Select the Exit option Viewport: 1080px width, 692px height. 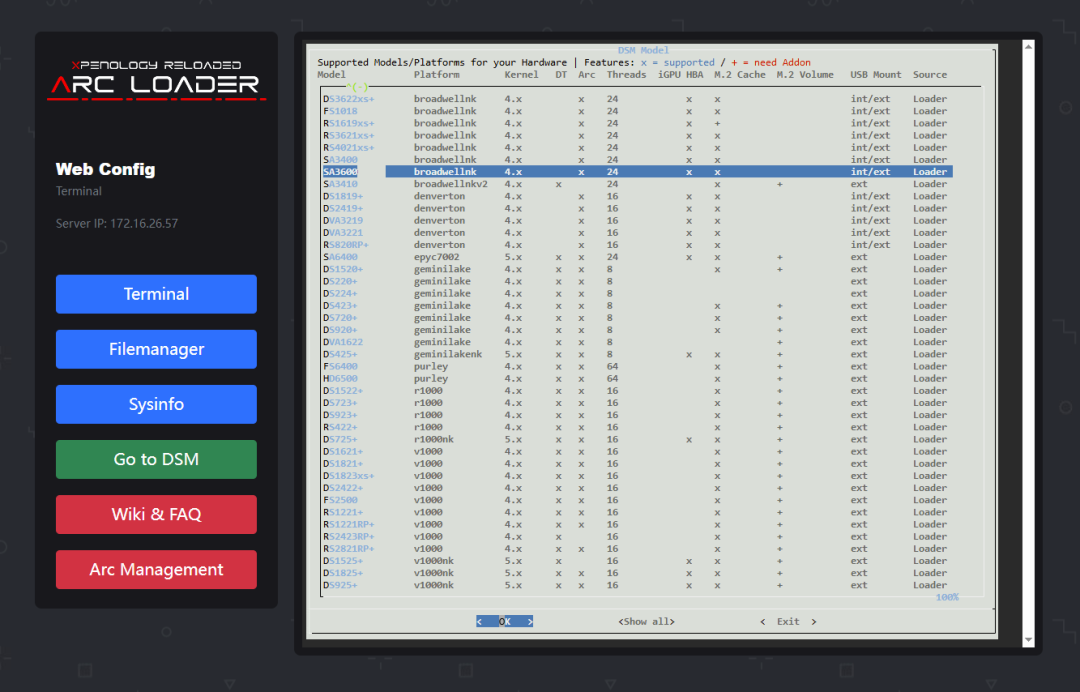pos(788,621)
